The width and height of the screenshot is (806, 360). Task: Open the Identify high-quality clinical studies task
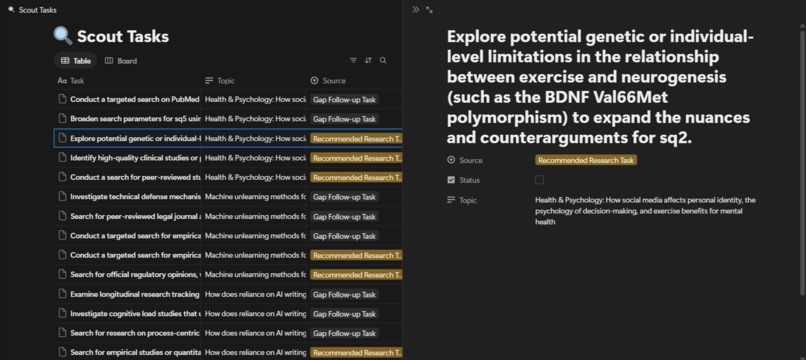click(135, 158)
